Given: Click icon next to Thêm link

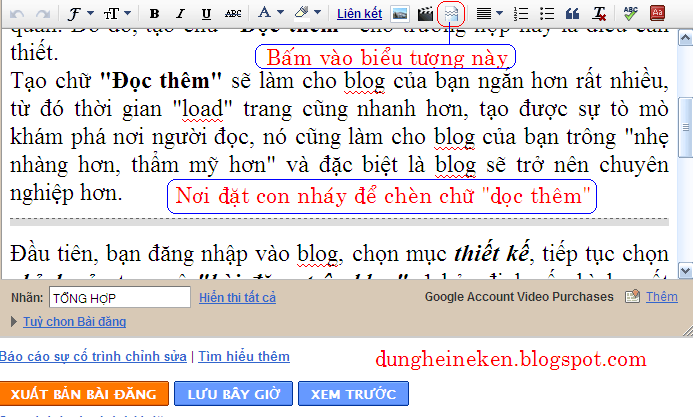Looking at the screenshot, I should [x=632, y=296].
